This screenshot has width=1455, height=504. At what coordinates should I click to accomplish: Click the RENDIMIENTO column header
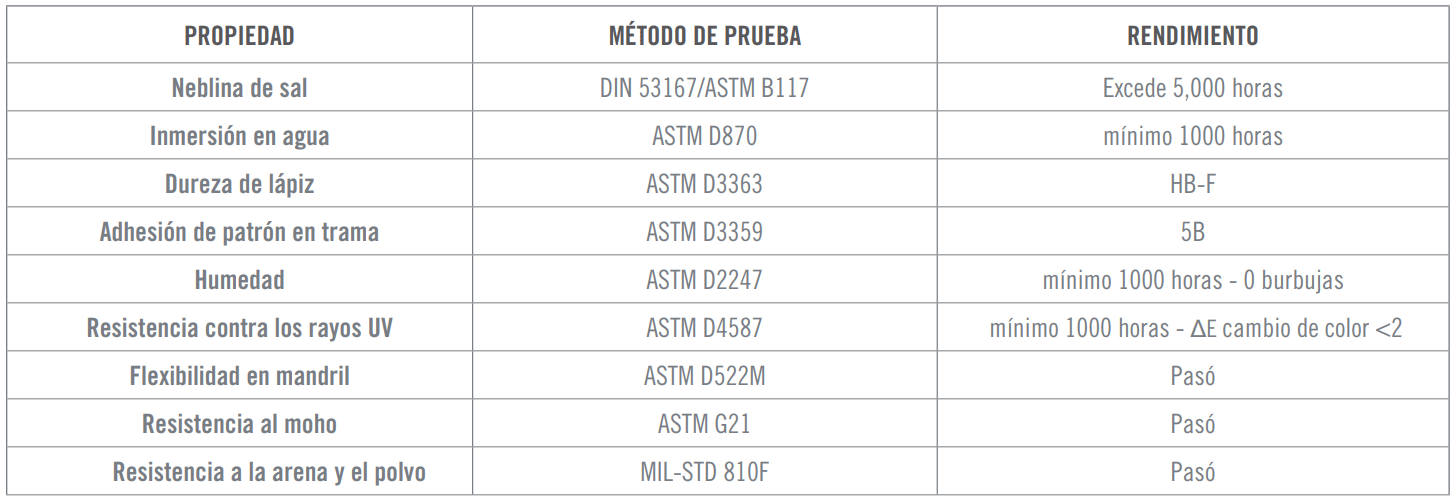pyautogui.click(x=1192, y=36)
